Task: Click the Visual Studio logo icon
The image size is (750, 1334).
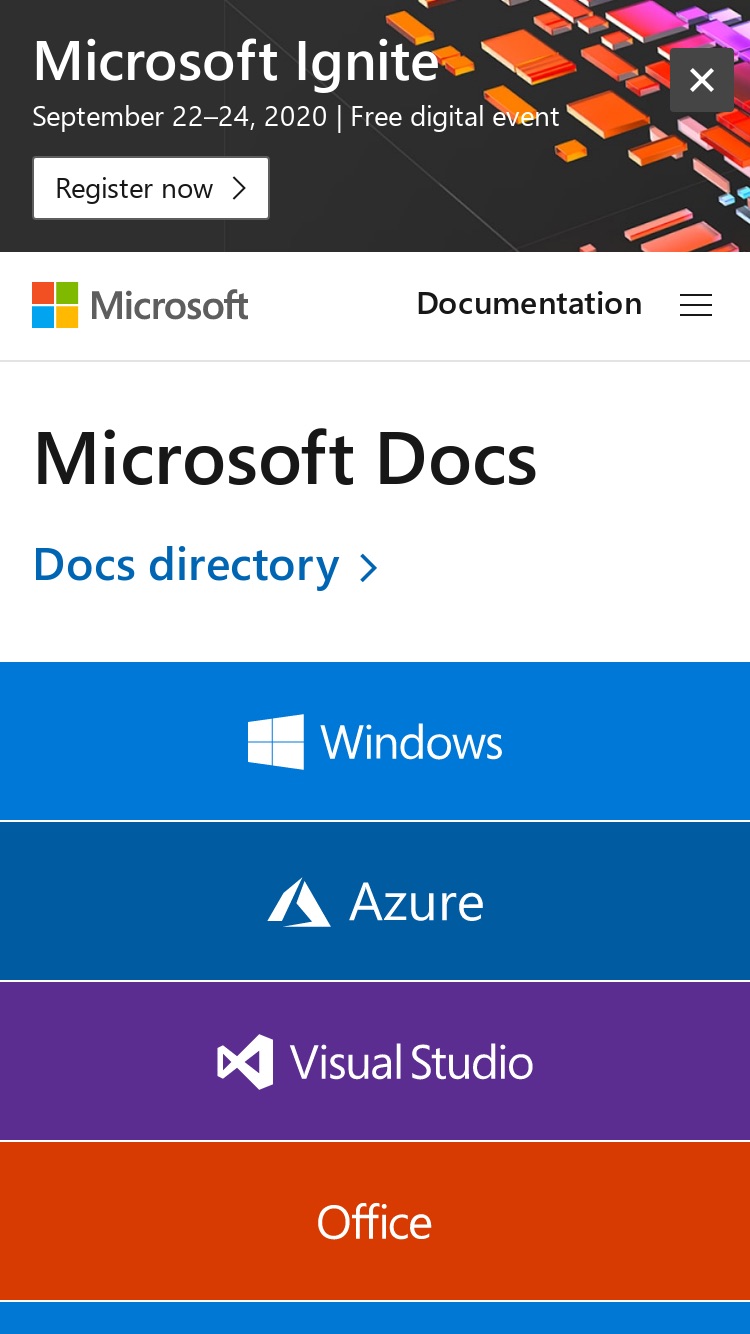Action: click(x=245, y=1062)
